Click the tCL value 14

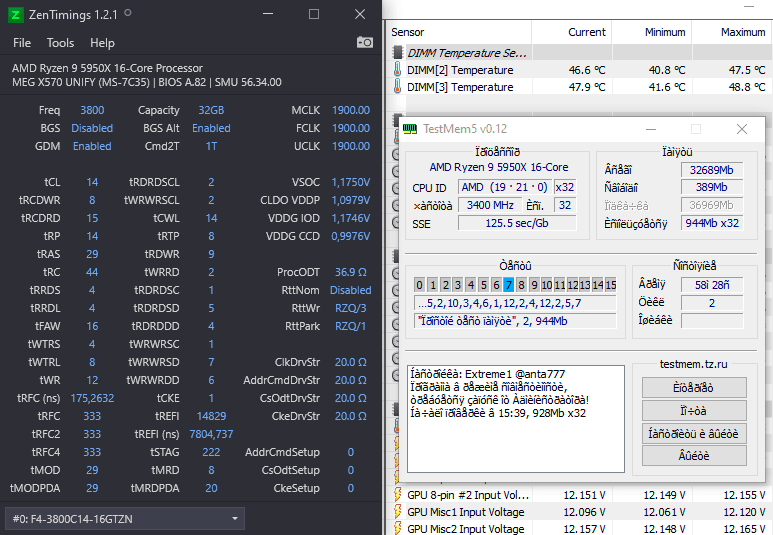pyautogui.click(x=92, y=182)
